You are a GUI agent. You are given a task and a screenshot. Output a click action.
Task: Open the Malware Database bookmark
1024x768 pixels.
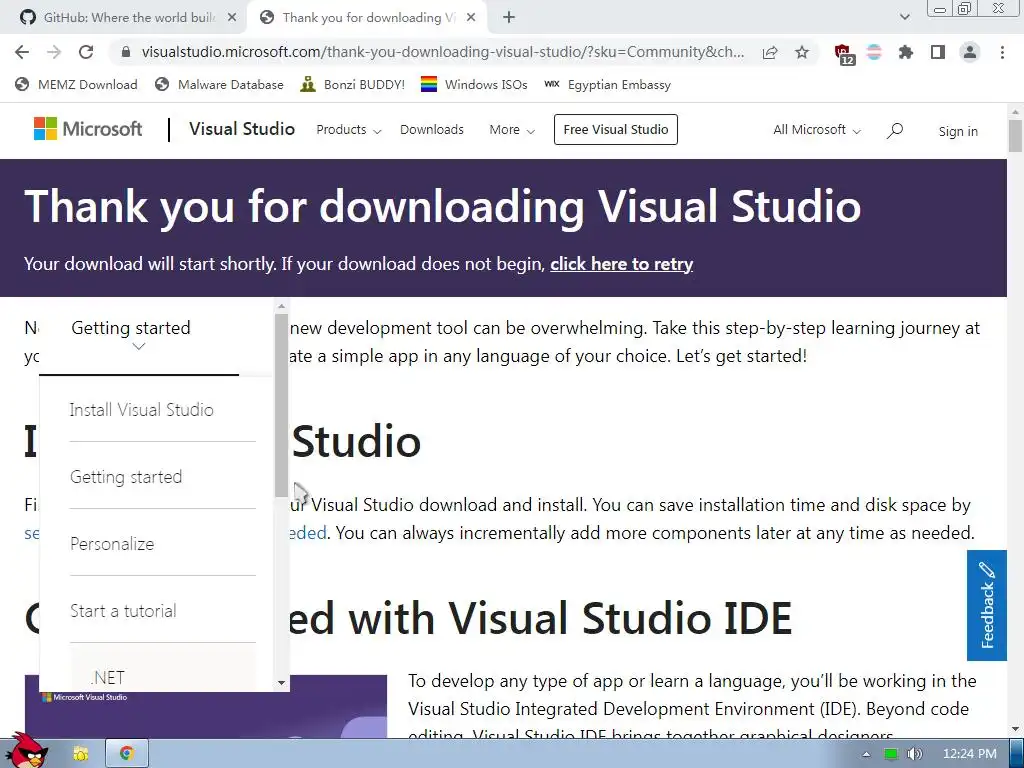pos(219,84)
